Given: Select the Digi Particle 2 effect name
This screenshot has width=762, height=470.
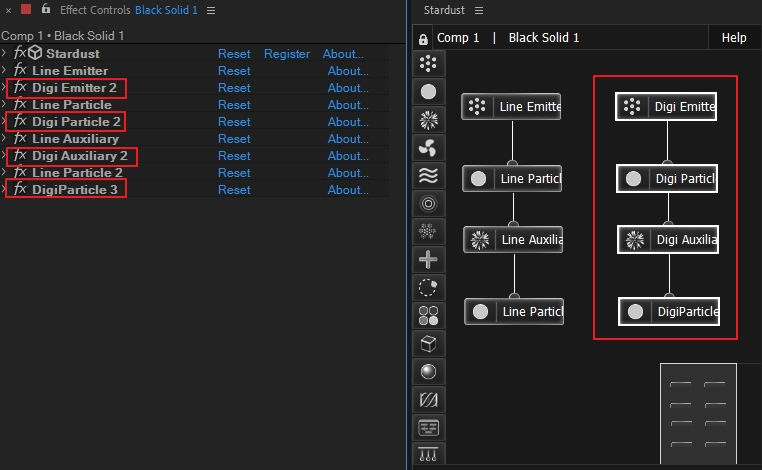Looking at the screenshot, I should pos(76,122).
